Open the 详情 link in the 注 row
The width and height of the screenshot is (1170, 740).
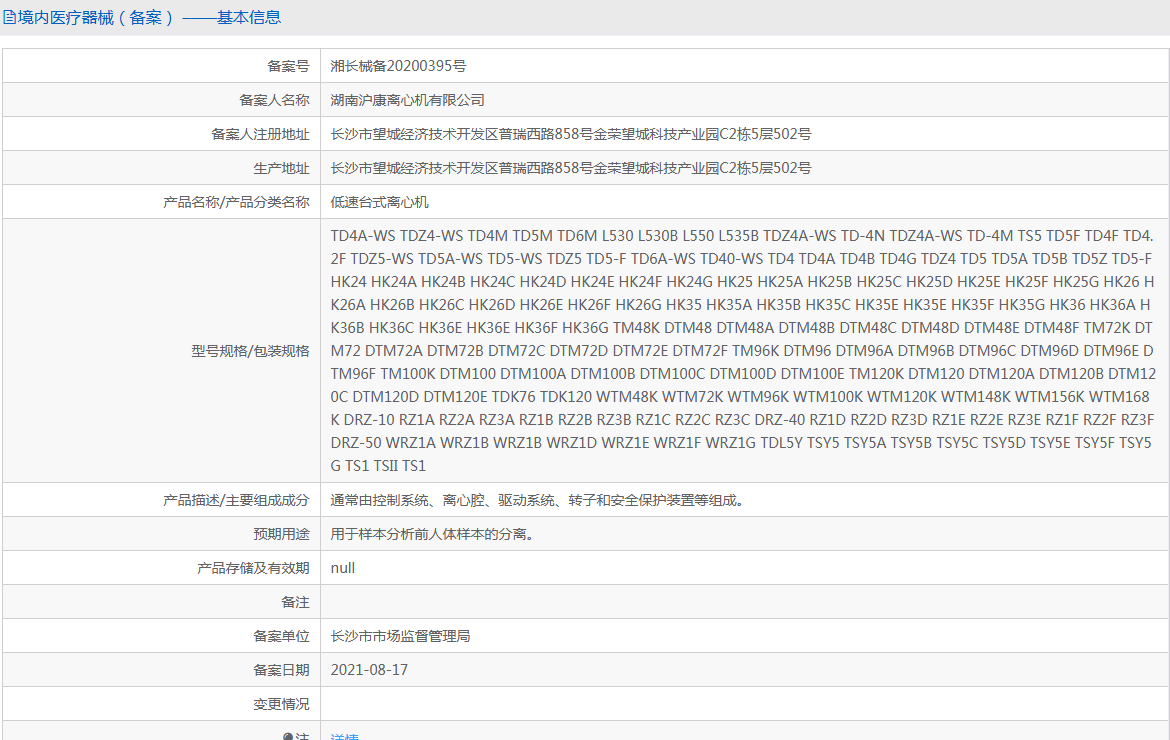click(x=344, y=737)
